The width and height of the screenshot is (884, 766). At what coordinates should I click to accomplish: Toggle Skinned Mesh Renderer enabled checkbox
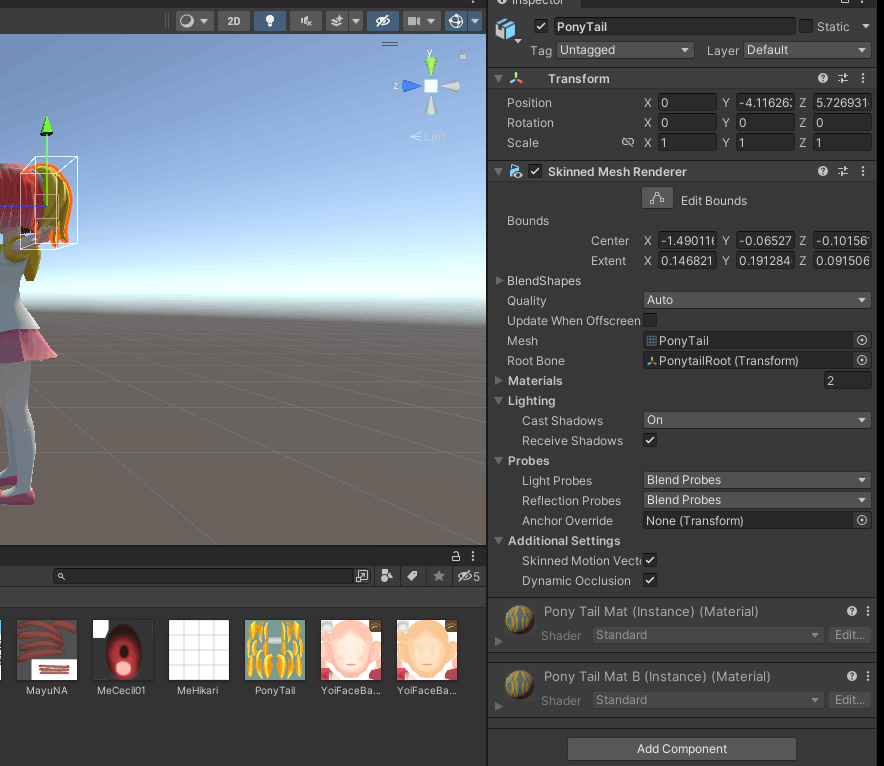535,171
